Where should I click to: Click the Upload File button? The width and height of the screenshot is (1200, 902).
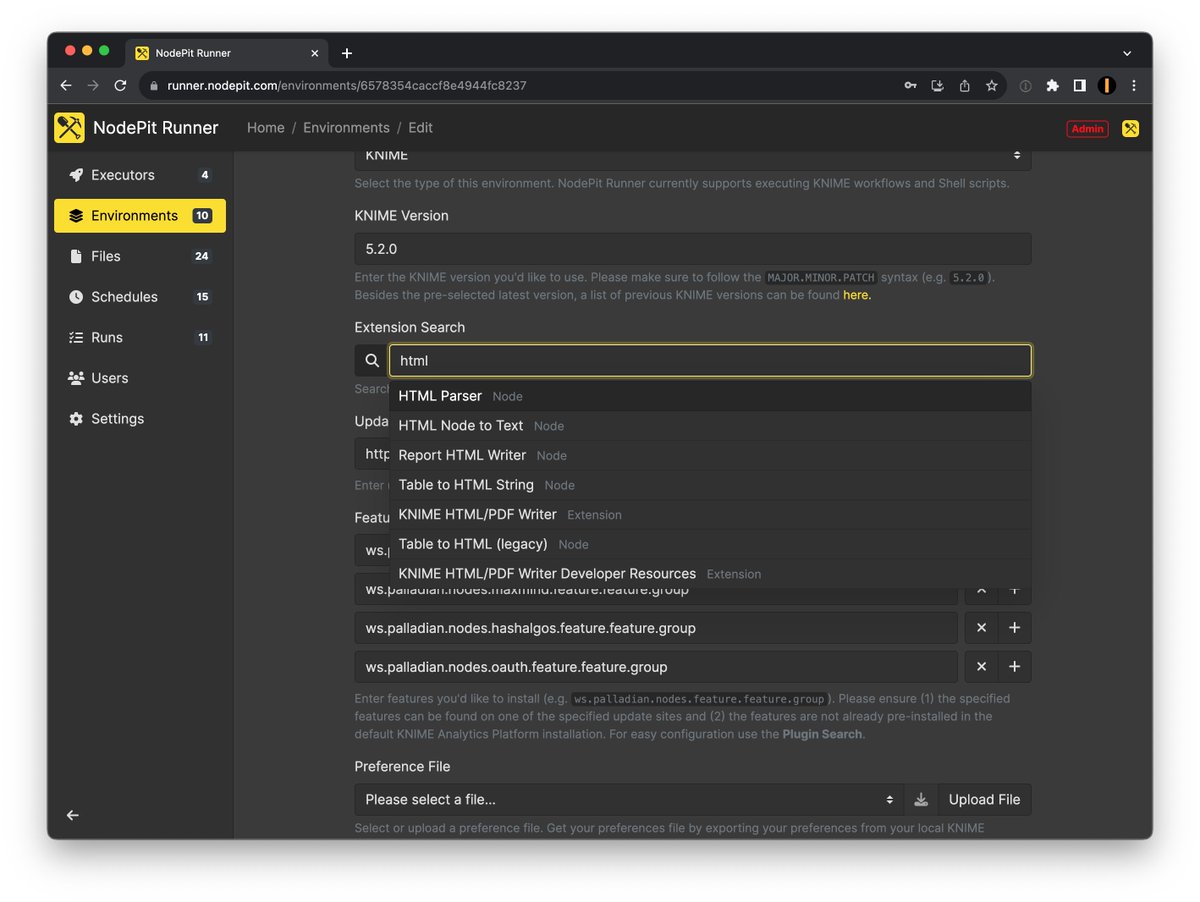click(x=984, y=800)
